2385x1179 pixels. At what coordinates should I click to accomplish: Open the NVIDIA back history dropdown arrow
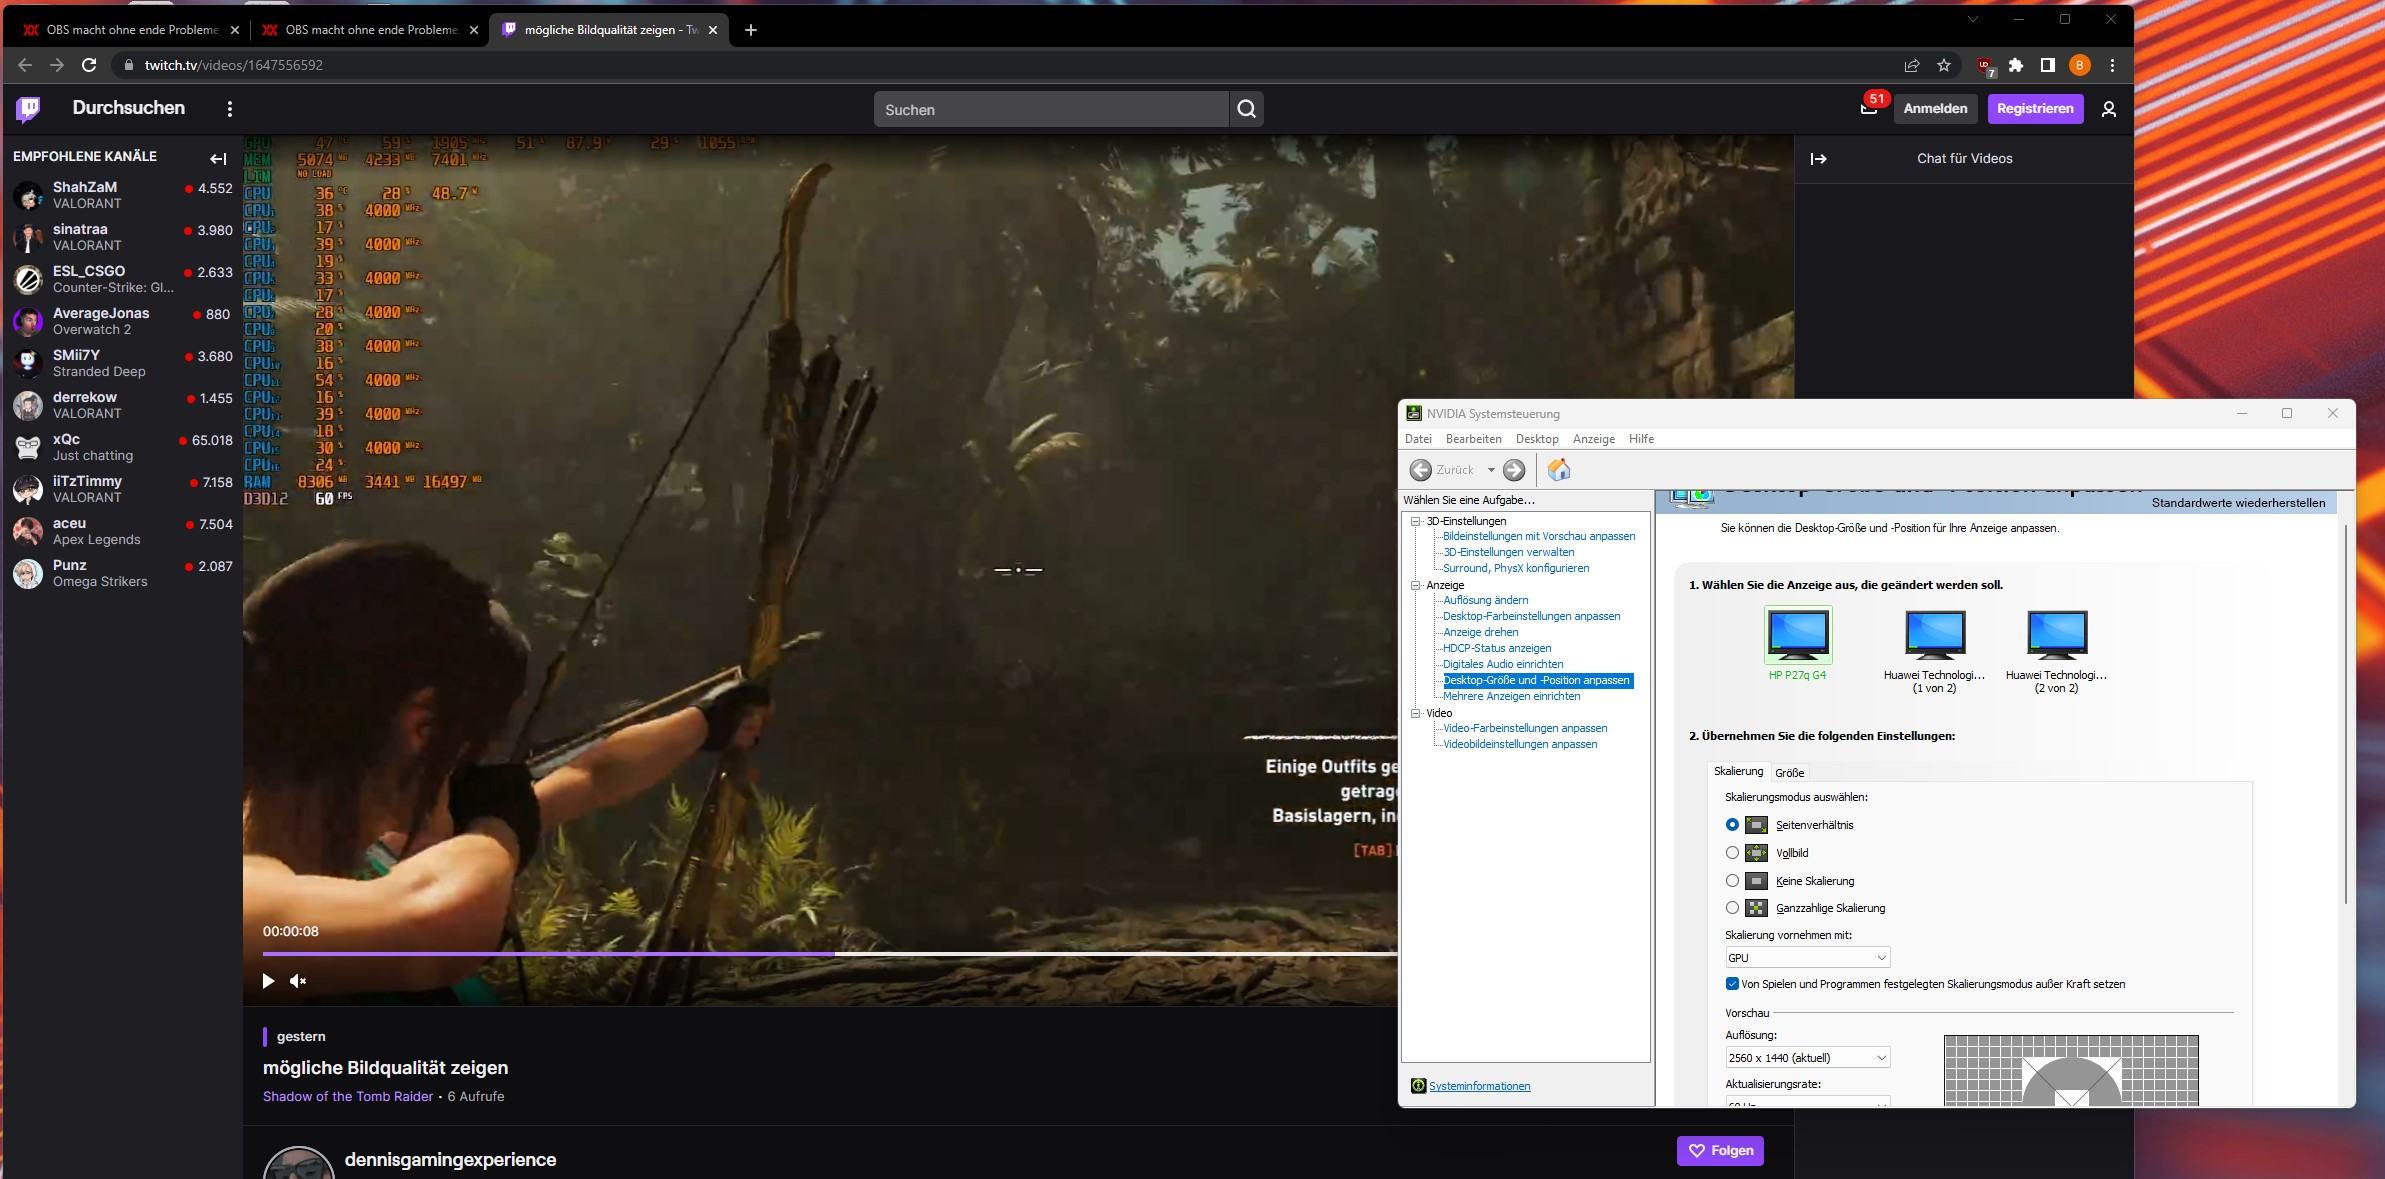point(1490,470)
